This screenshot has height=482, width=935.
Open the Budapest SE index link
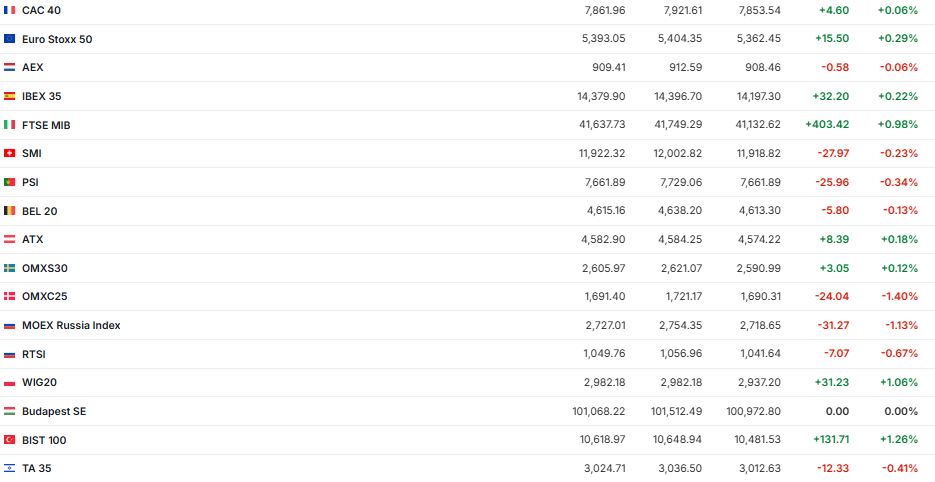point(54,411)
